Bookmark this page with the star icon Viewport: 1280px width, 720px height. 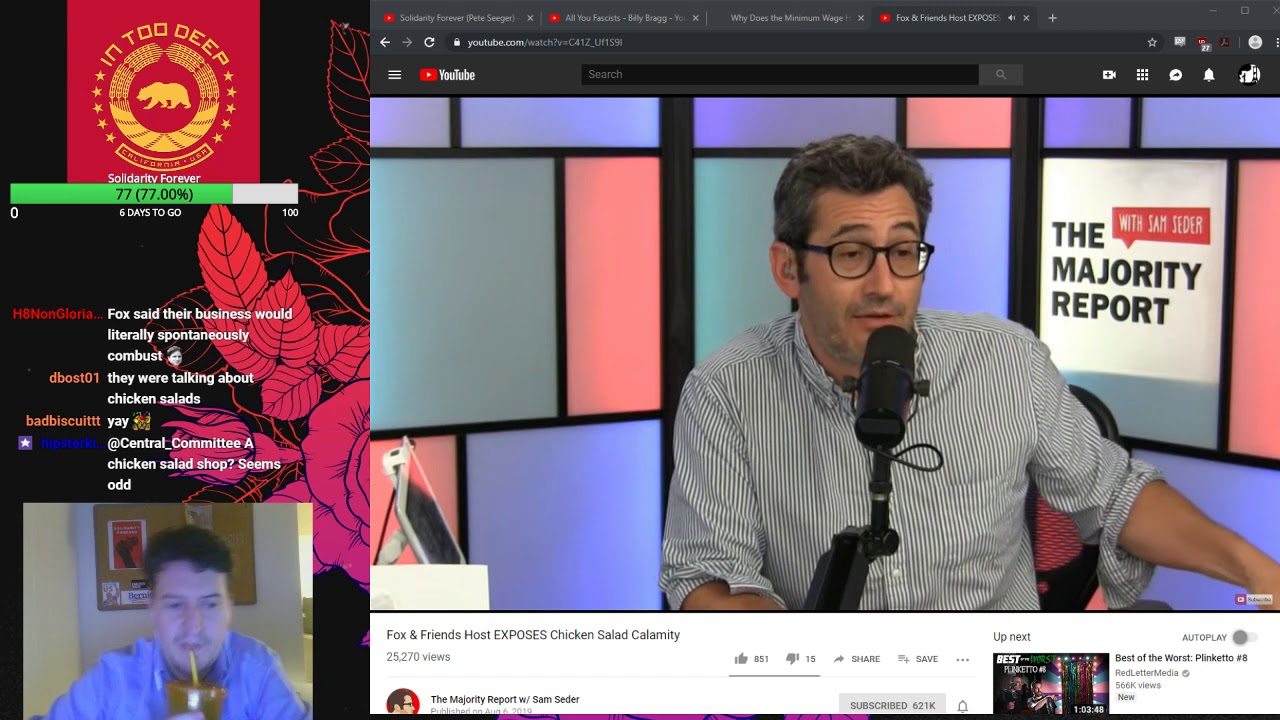(x=1152, y=42)
